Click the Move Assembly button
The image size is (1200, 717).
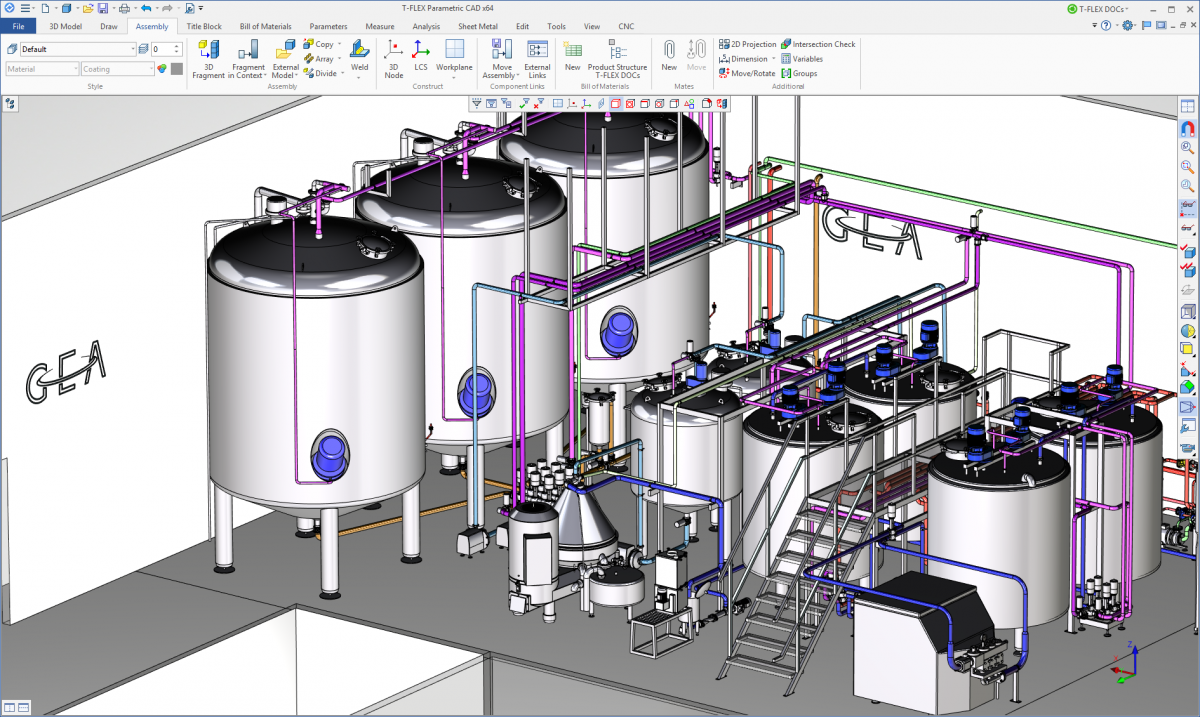click(501, 59)
